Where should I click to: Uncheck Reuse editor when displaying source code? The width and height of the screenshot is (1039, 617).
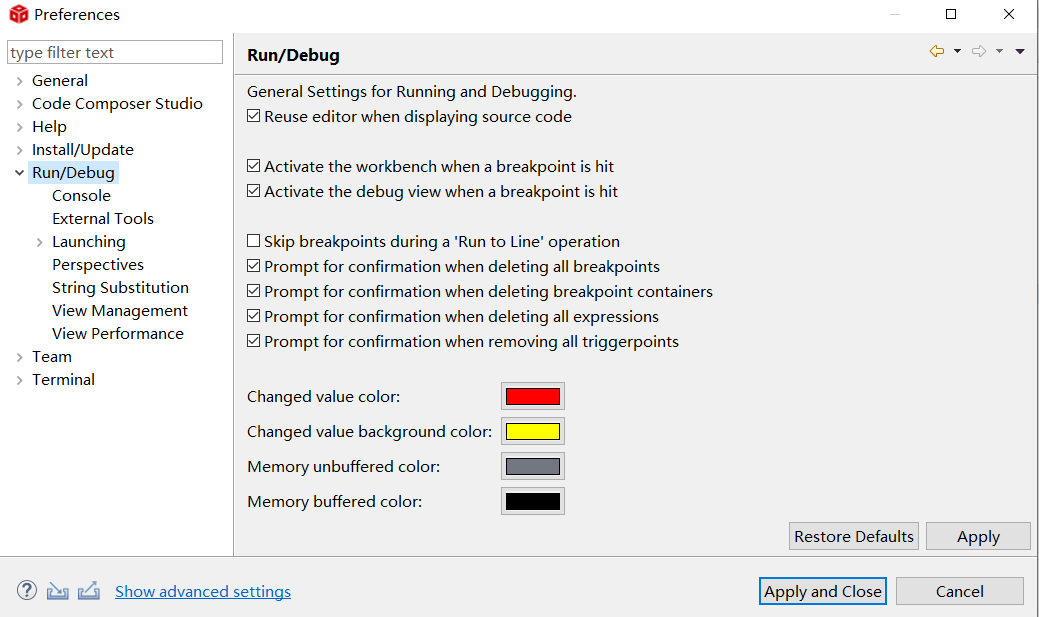pos(254,117)
